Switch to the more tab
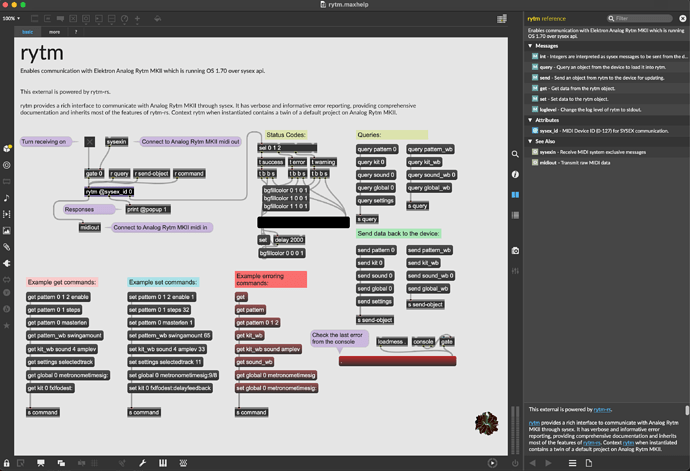 click(x=54, y=32)
